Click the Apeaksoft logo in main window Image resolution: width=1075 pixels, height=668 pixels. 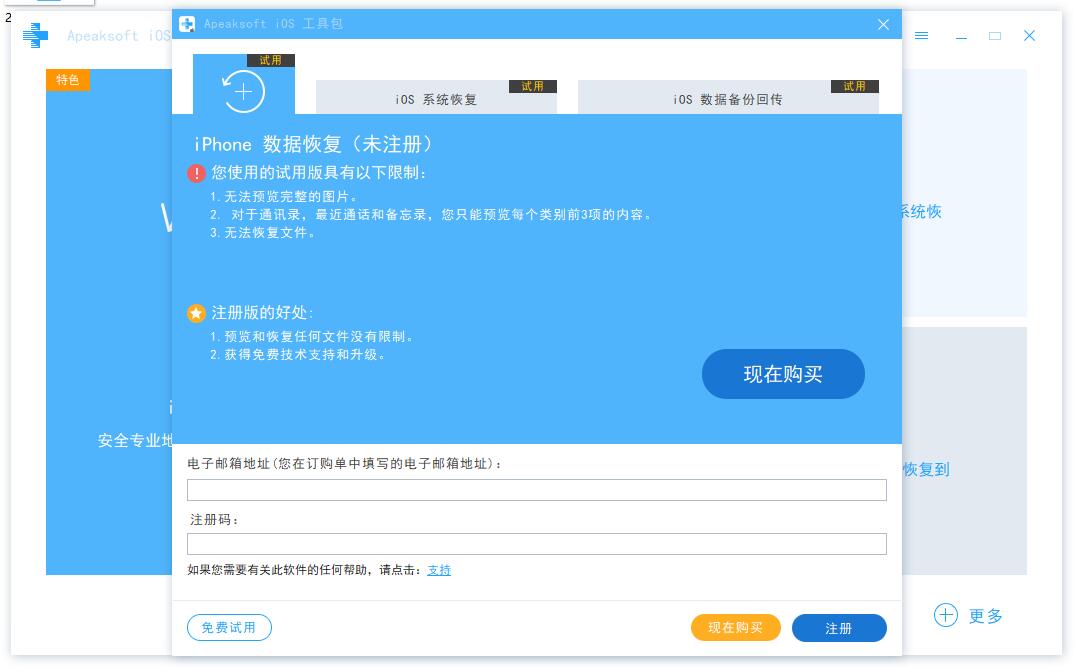36,36
